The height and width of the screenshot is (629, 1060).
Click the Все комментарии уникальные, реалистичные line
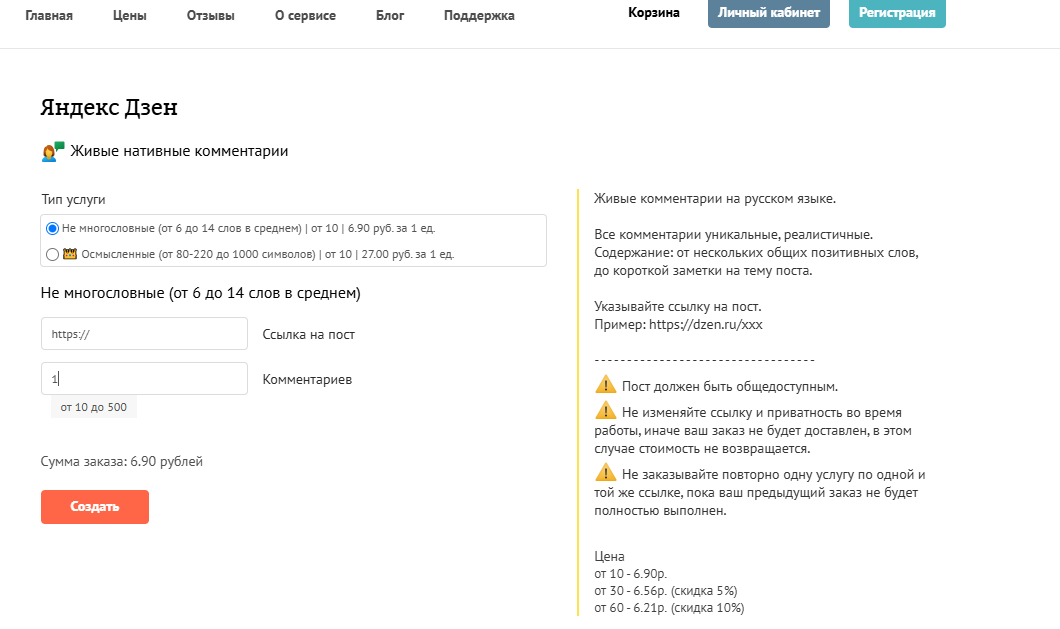pyautogui.click(x=733, y=235)
